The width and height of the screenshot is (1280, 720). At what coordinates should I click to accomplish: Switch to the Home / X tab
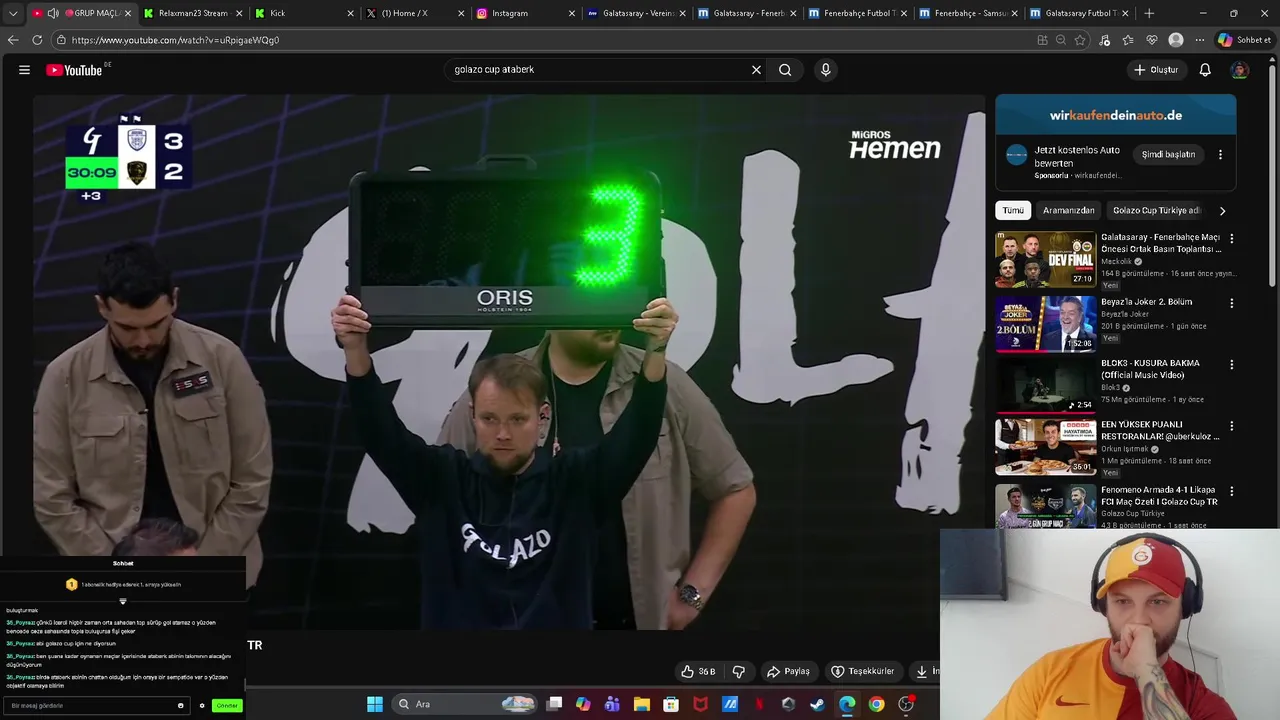415,13
